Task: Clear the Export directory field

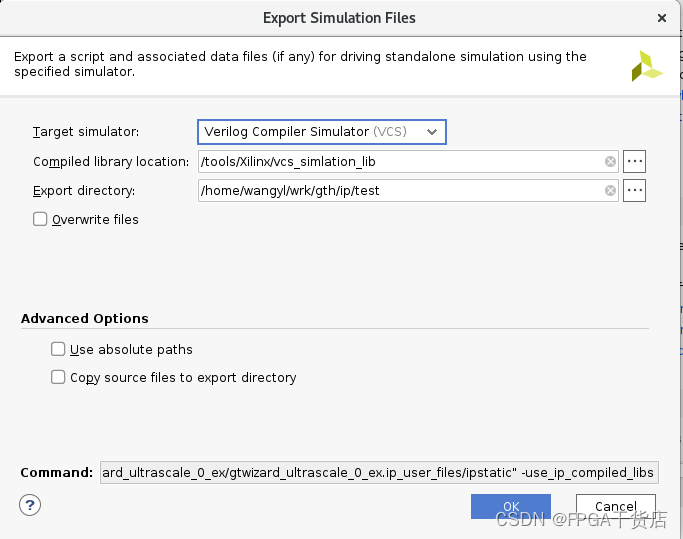Action: 610,191
